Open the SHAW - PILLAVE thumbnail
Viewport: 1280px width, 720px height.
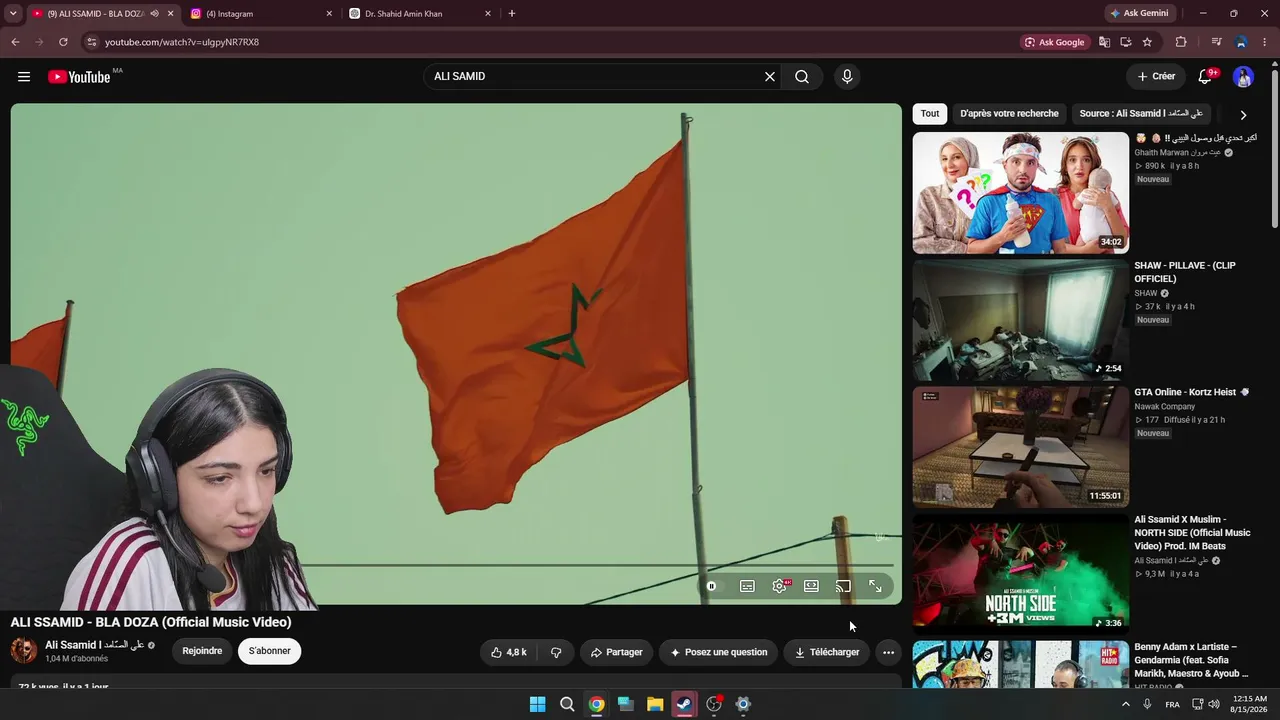tap(1021, 320)
